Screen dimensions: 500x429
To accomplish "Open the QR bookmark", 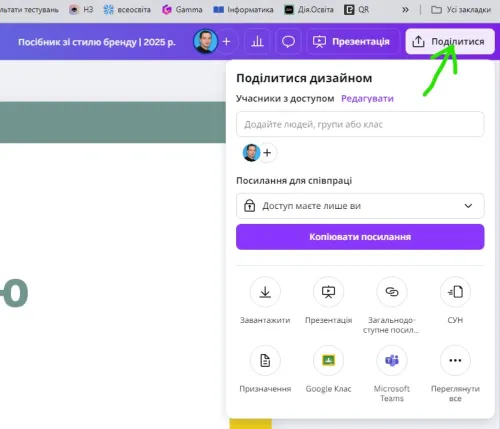I will (357, 10).
